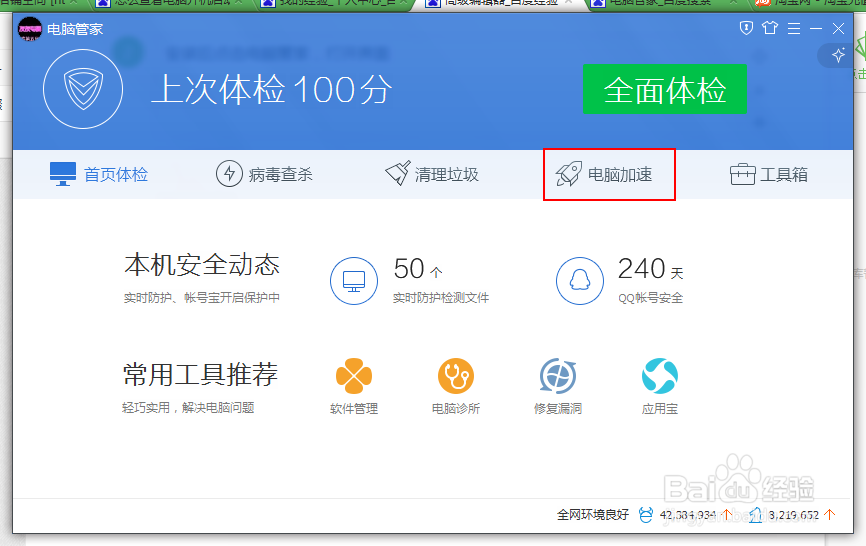
Task: Click the 电脑管家 title text
Action: [75, 29]
